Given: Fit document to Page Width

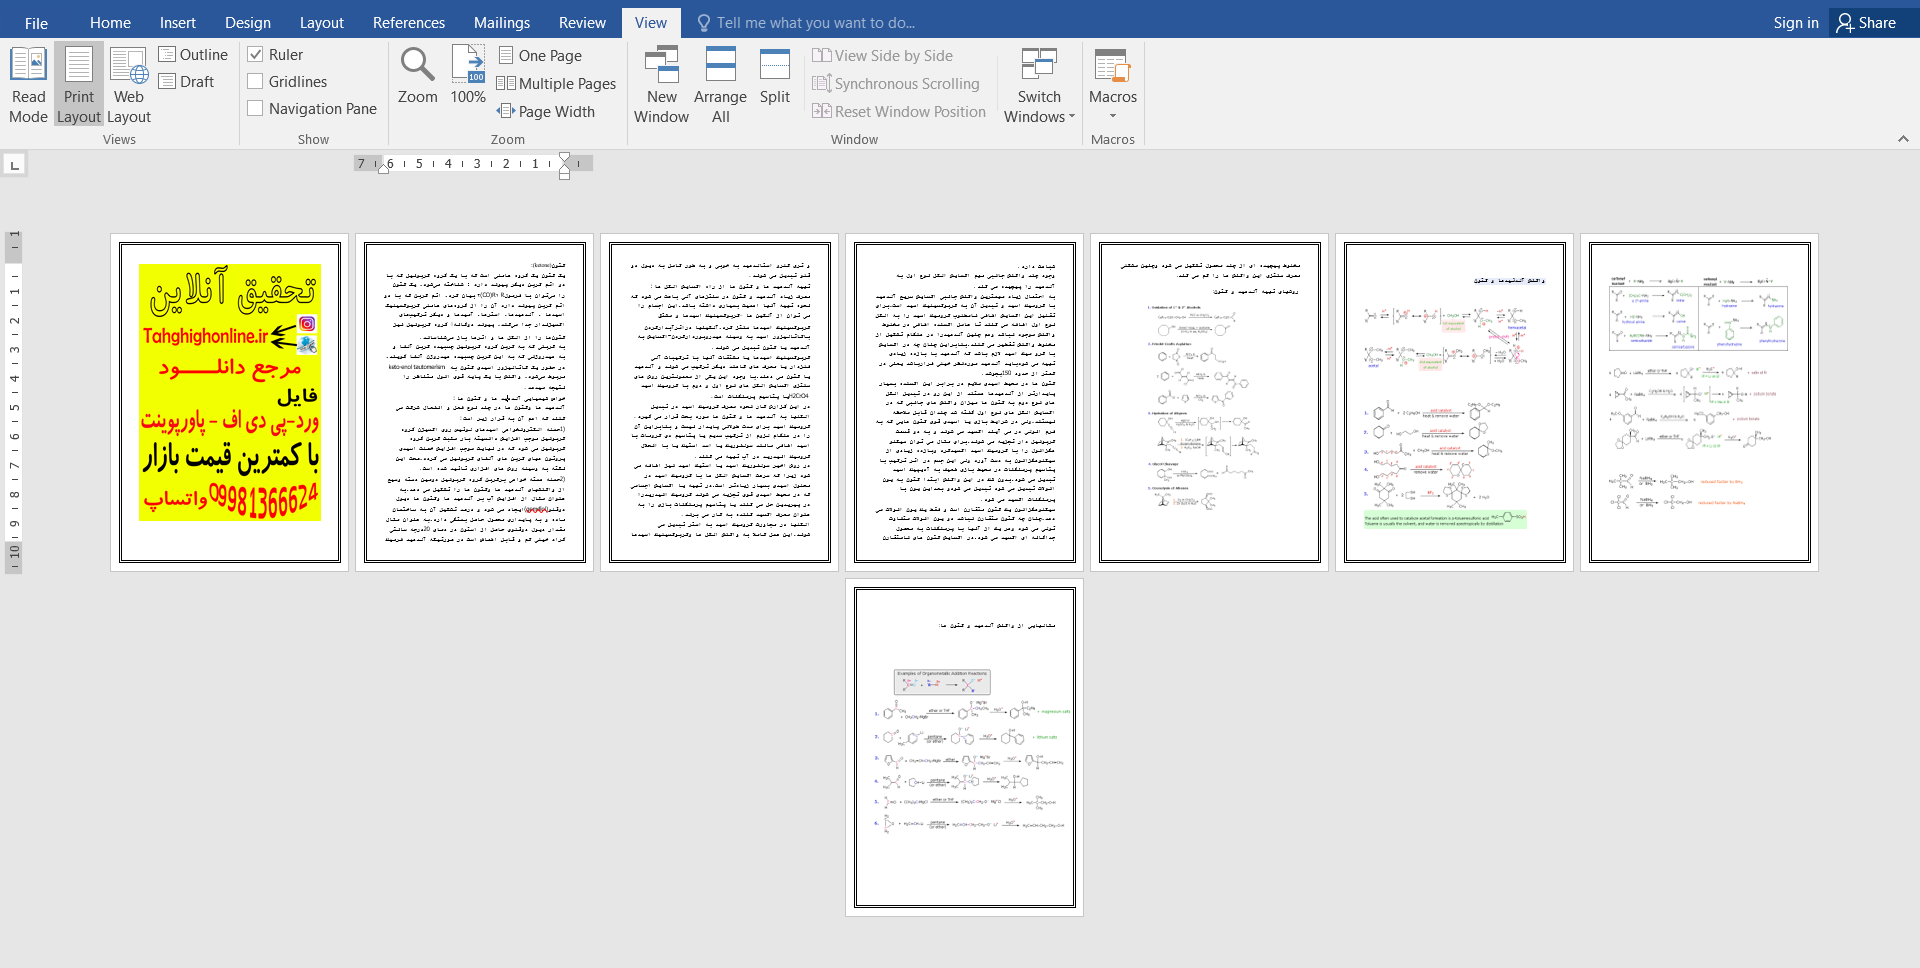Looking at the screenshot, I should pos(546,112).
